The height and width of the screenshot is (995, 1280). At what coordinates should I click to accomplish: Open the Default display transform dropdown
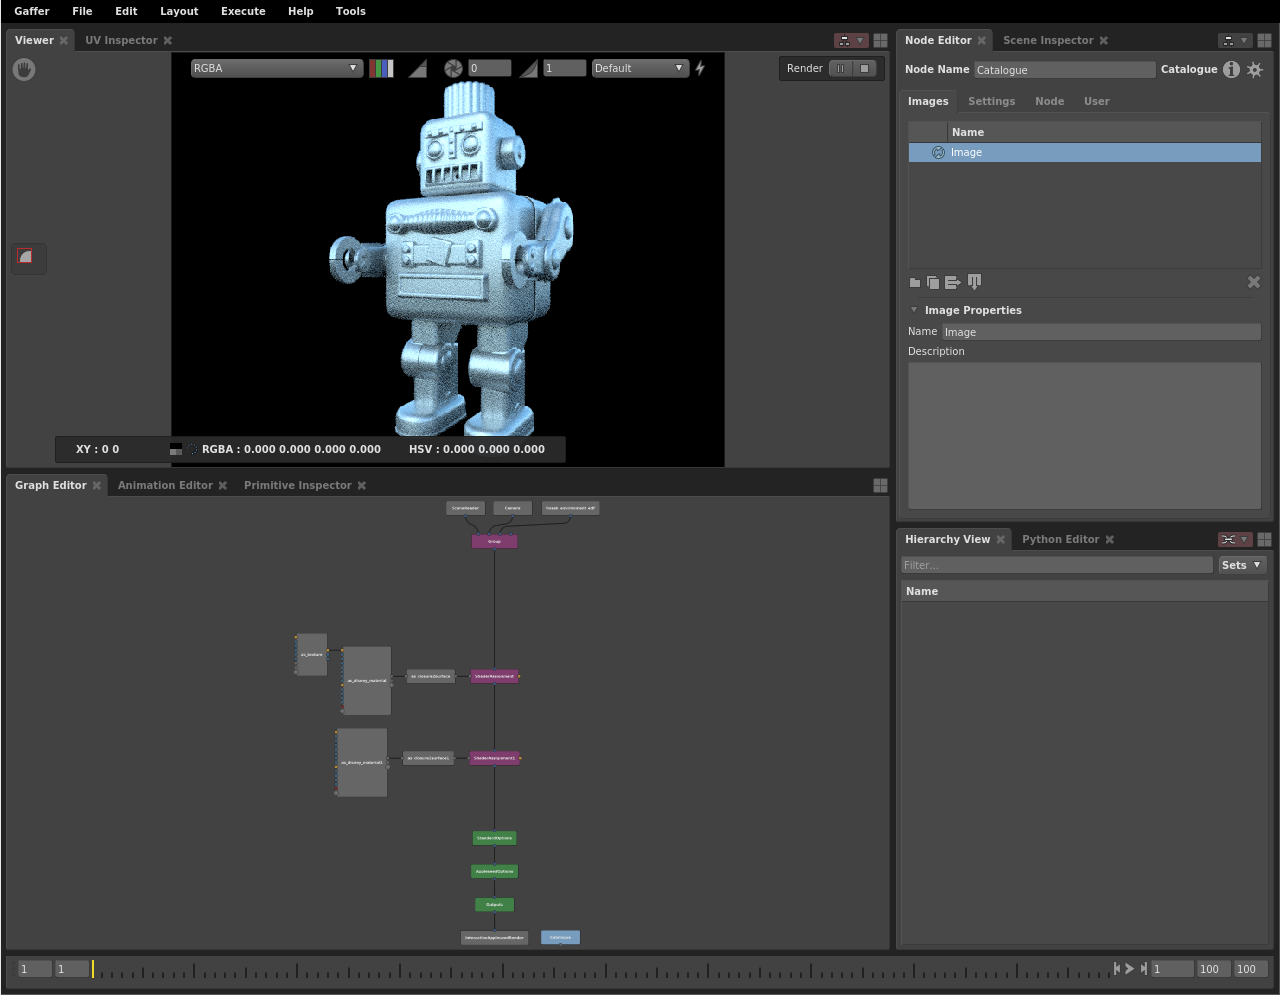(640, 68)
